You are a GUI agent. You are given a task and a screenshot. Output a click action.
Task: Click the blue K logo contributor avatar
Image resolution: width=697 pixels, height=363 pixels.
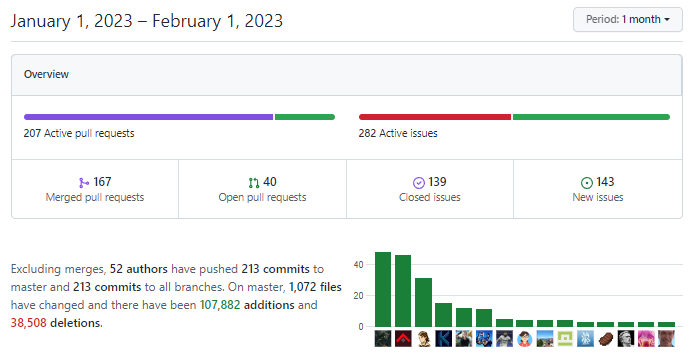(x=443, y=339)
